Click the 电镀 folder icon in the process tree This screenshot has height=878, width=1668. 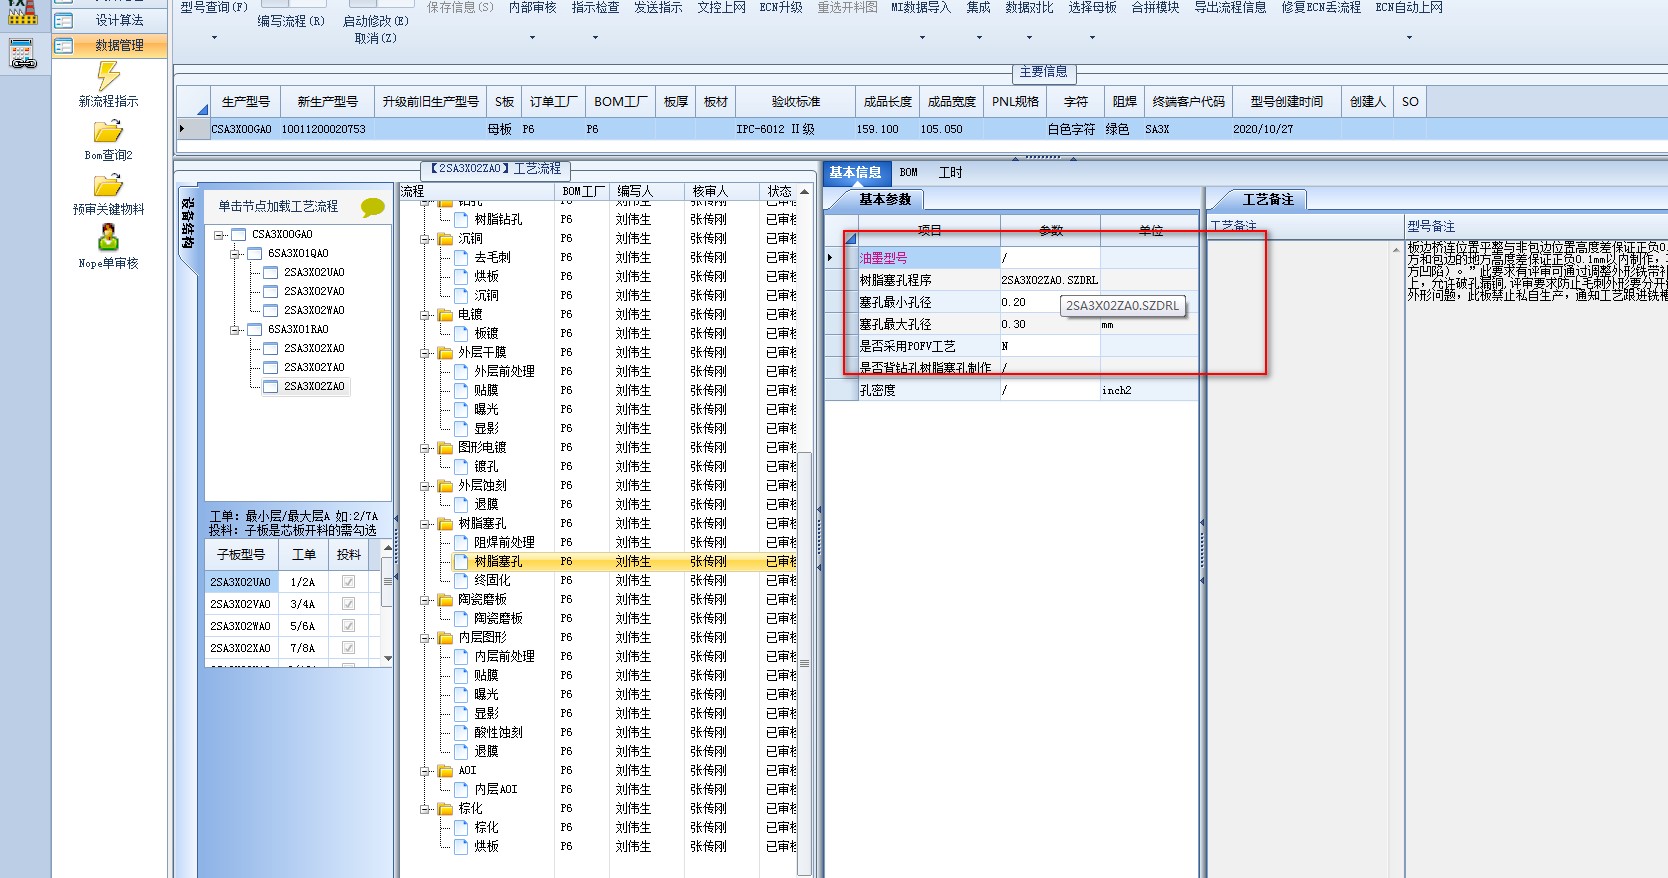tap(446, 315)
